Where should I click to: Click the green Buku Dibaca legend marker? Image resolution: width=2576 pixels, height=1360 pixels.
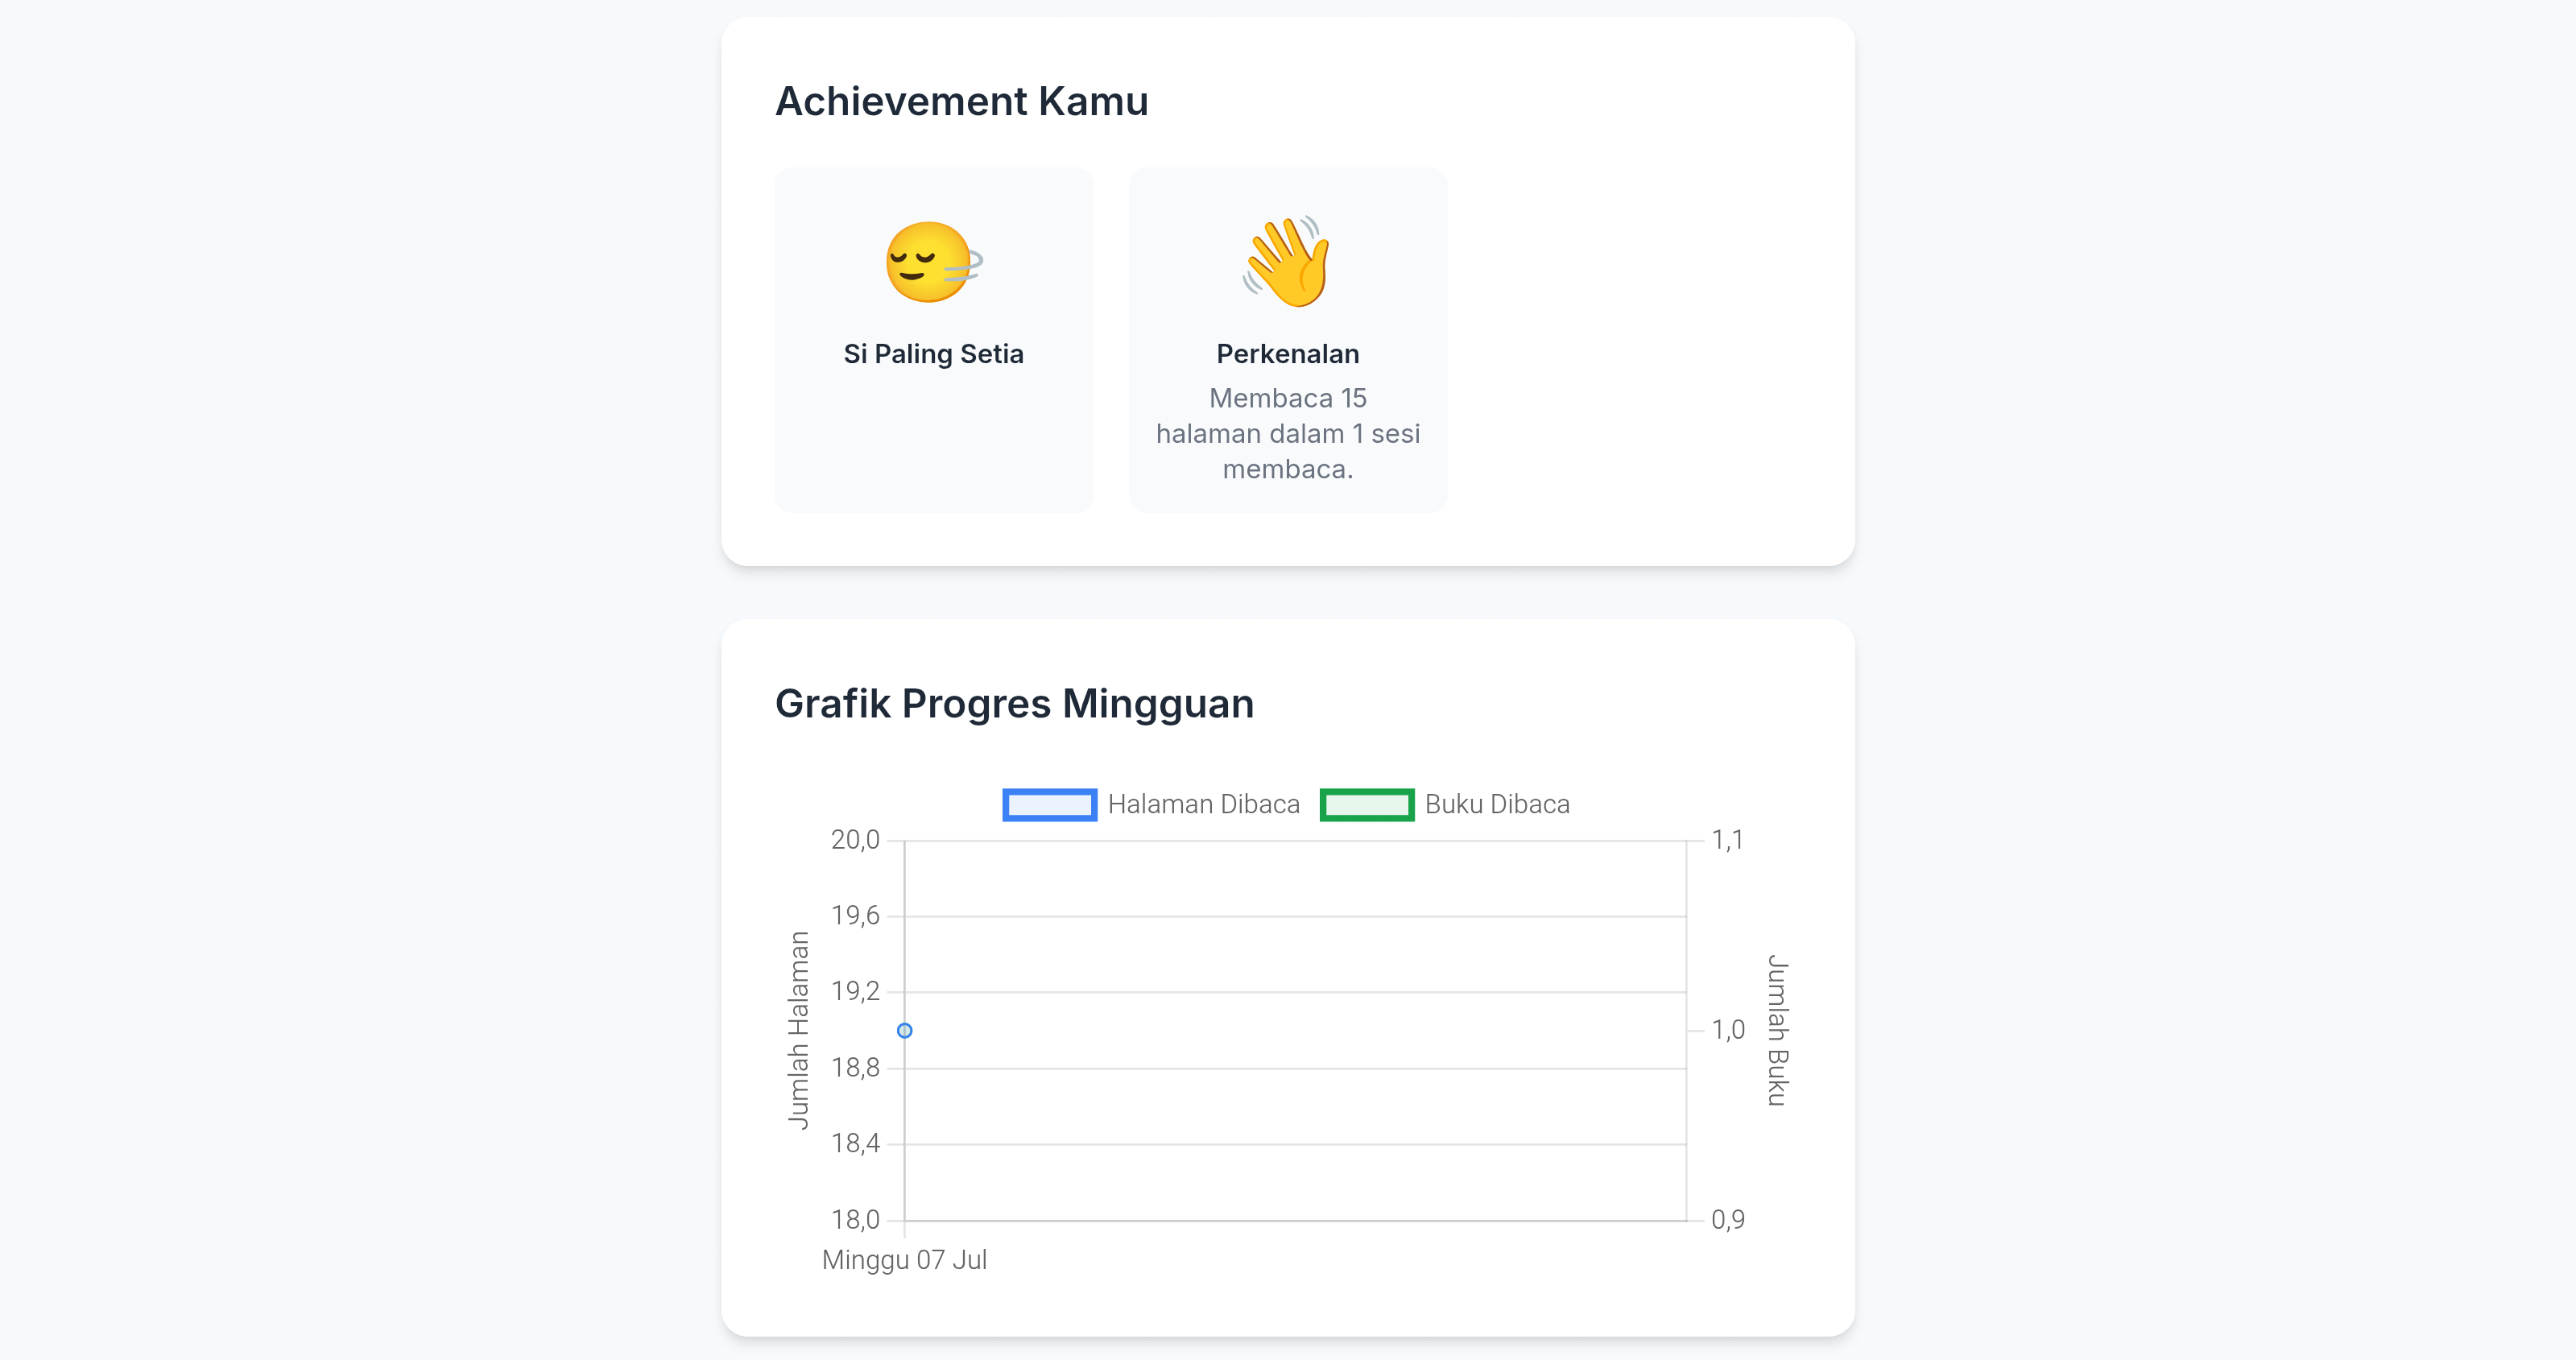pos(1367,804)
